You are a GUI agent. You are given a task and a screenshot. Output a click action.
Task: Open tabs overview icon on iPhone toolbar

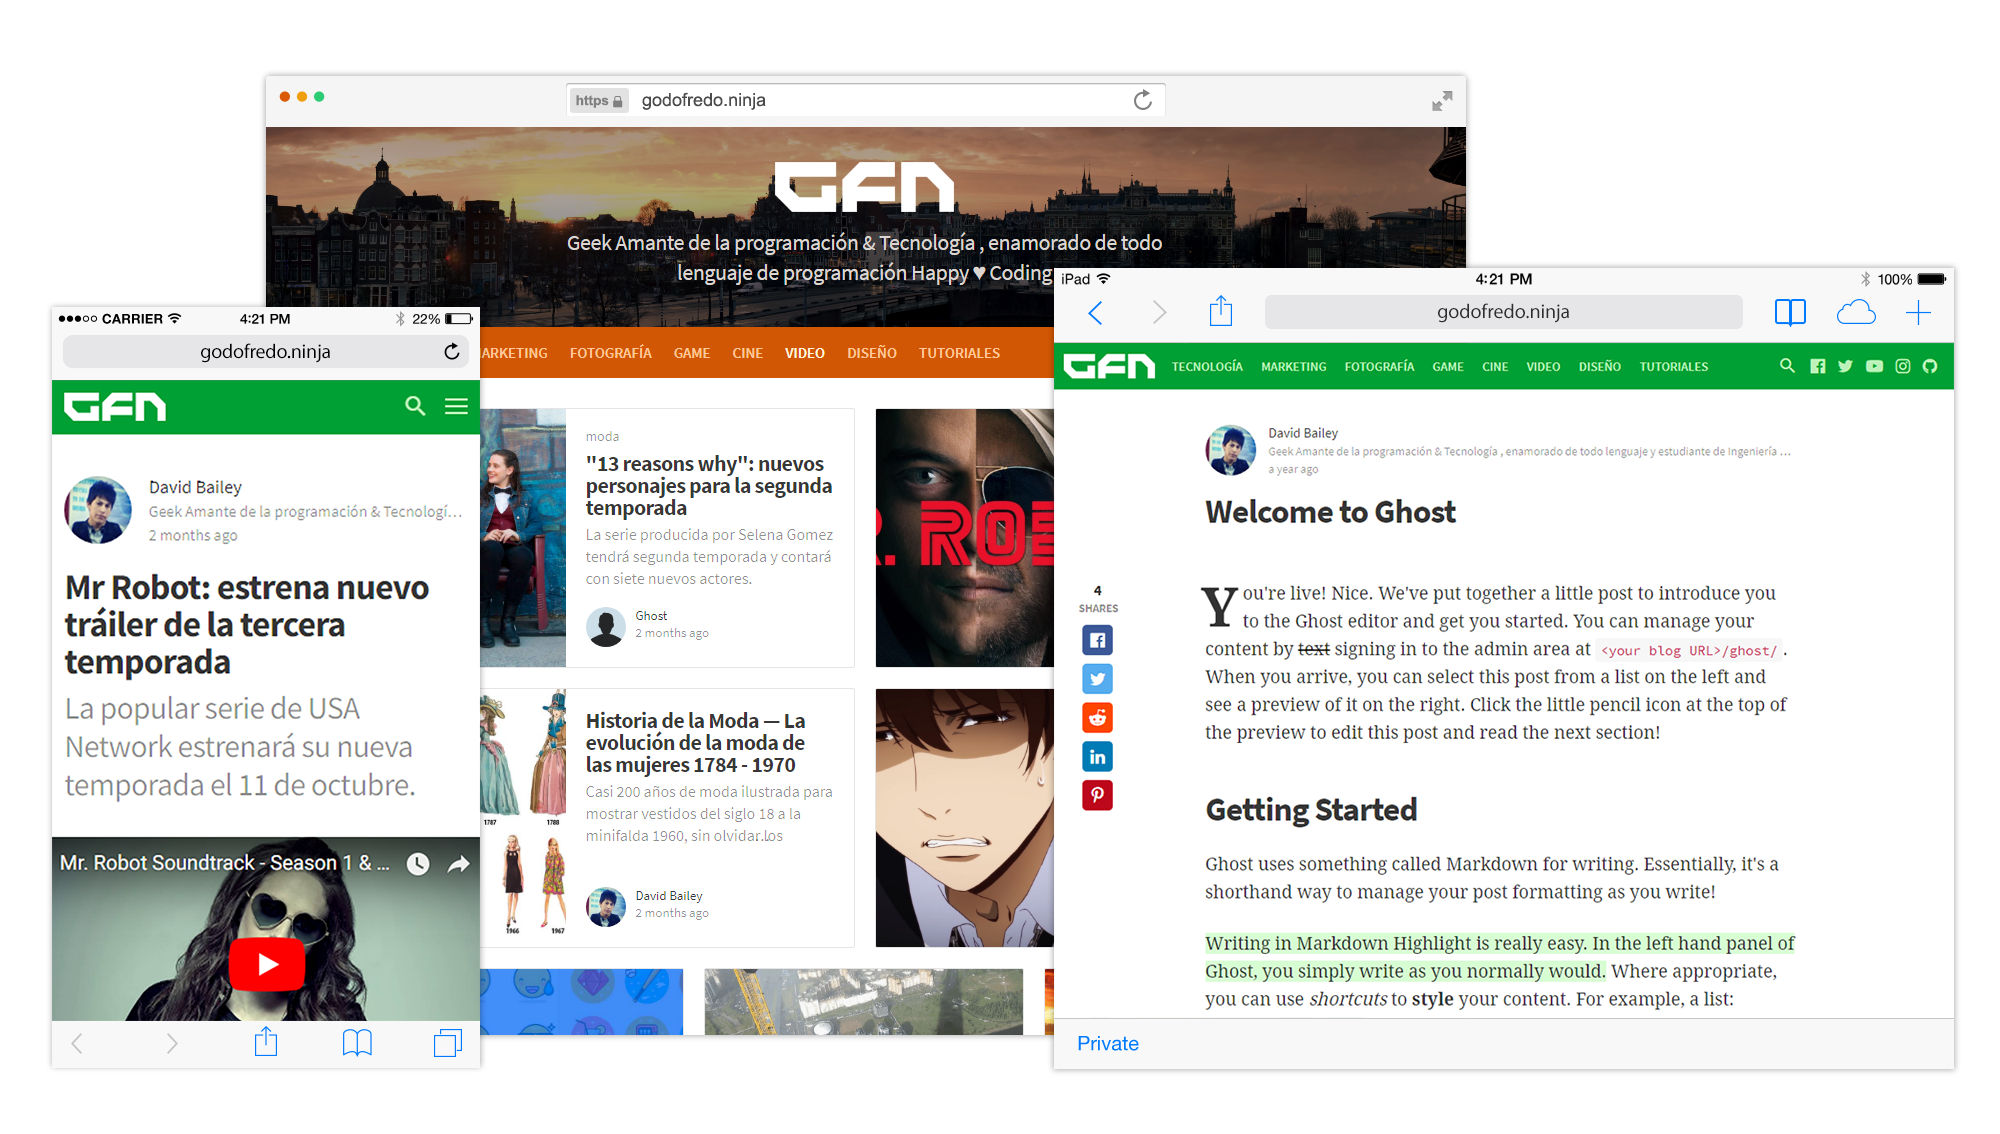pos(447,1043)
